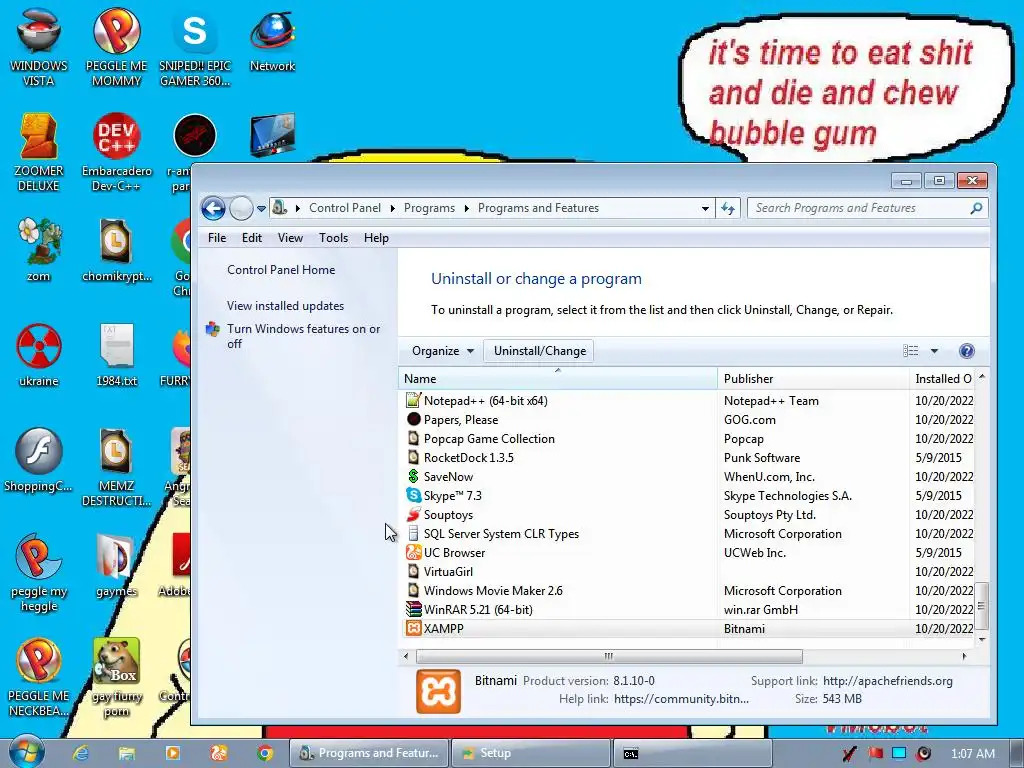This screenshot has width=1024, height=768.
Task: Sort by the Name column header
Action: click(558, 379)
